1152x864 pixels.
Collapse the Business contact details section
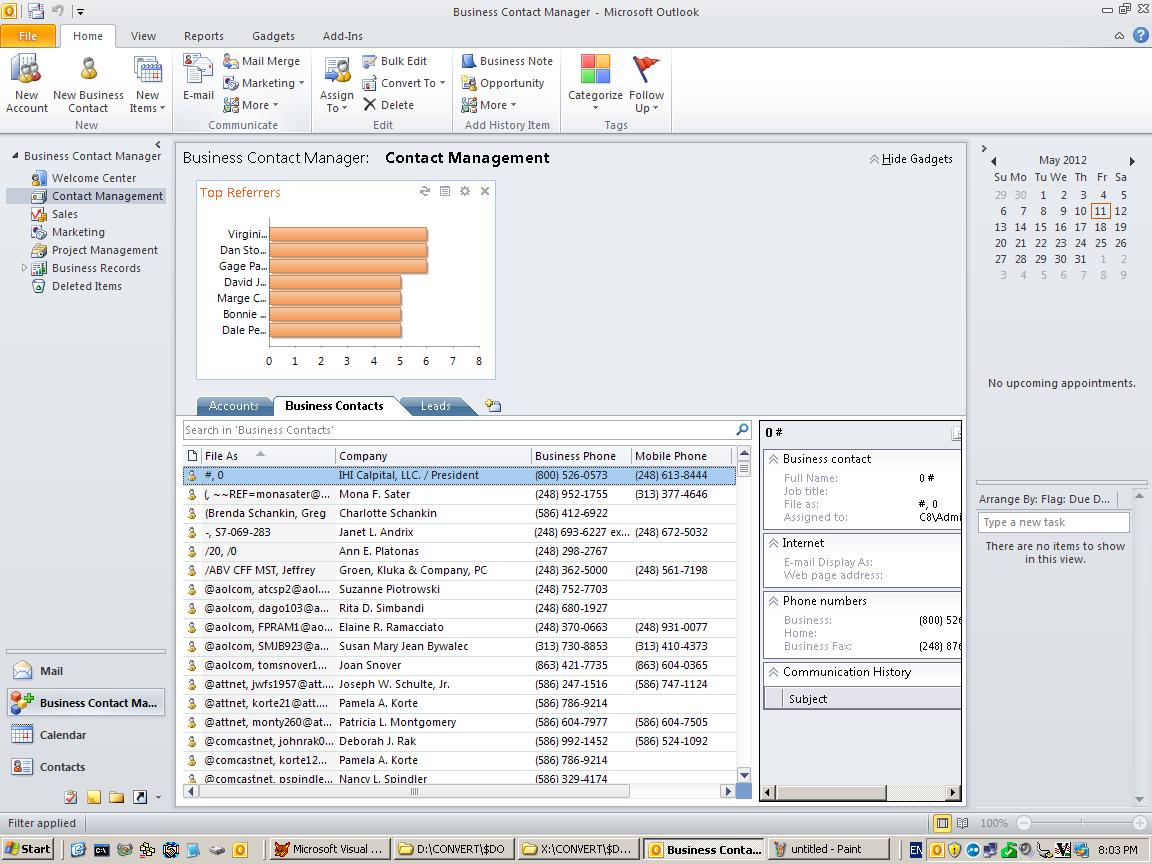coord(772,459)
